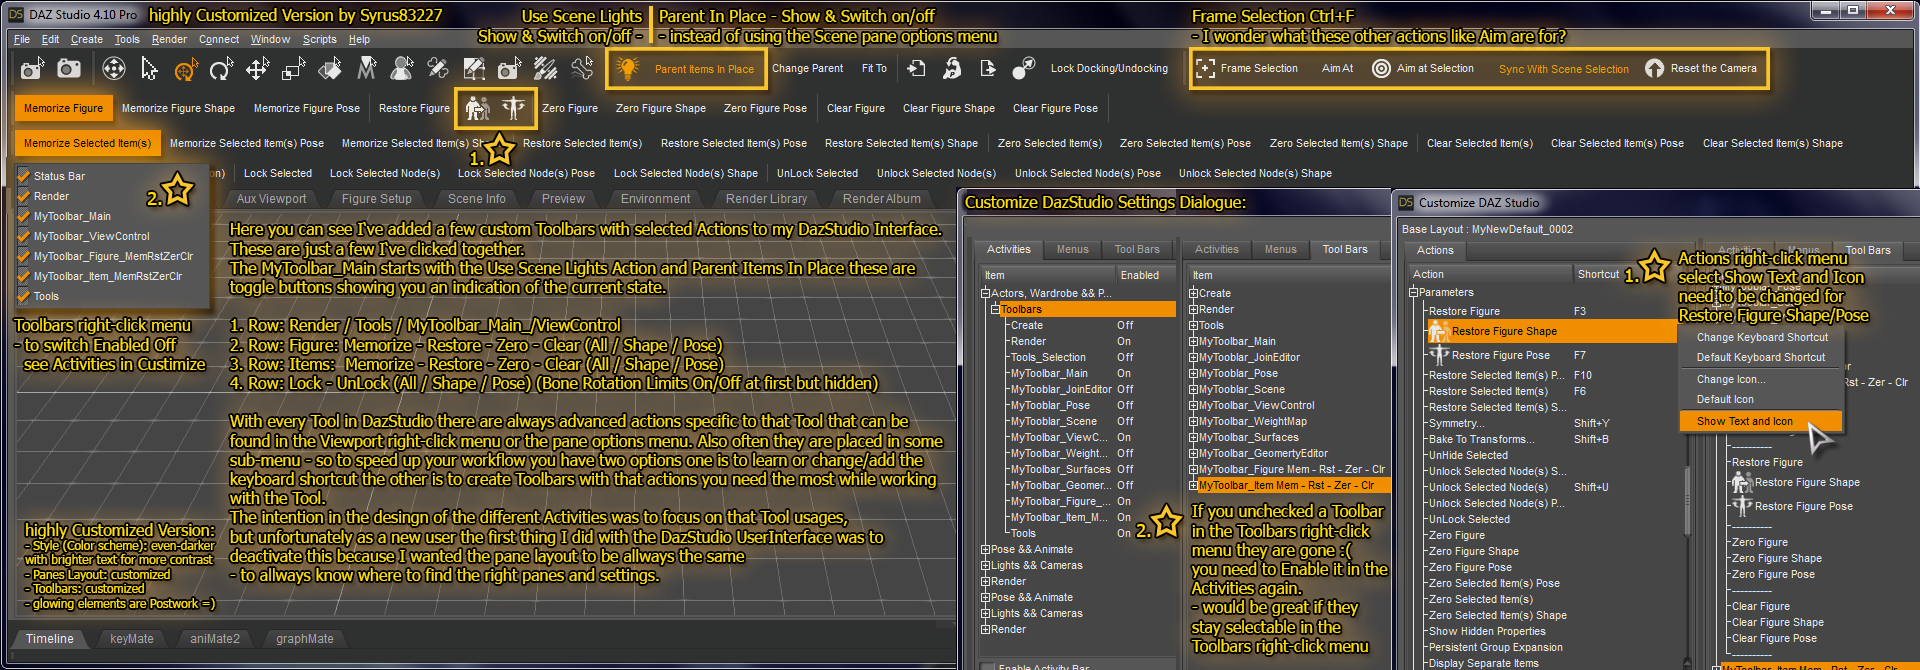Select the Universal tool crosshair-circle icon

114,69
